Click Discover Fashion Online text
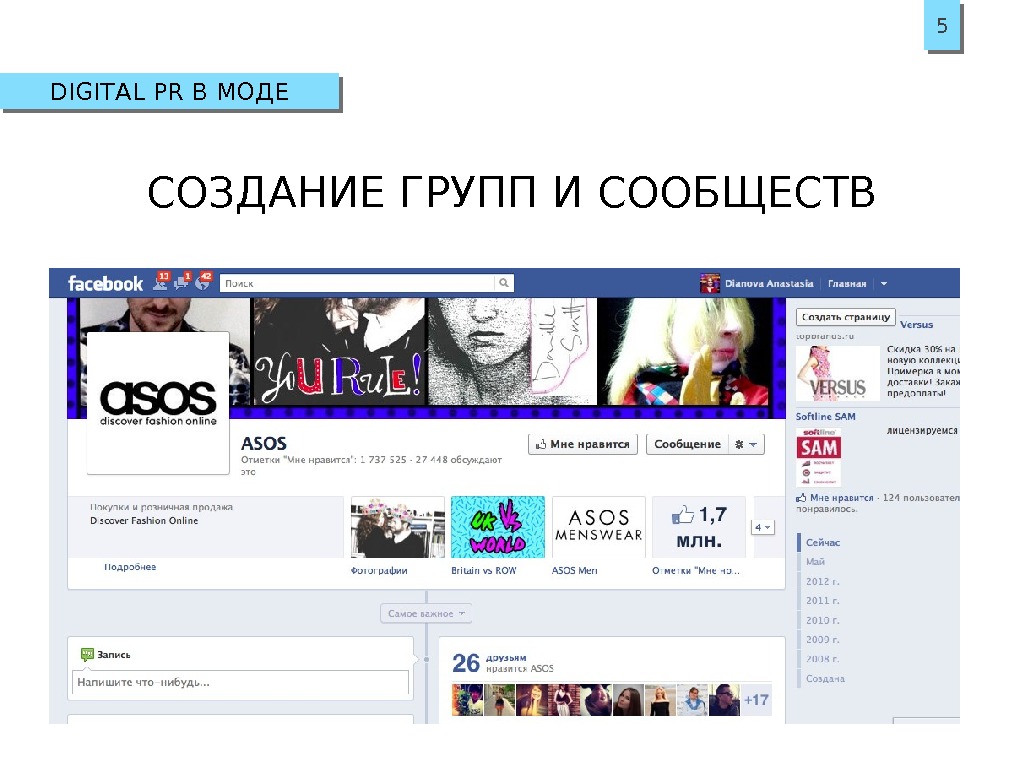 (x=144, y=520)
